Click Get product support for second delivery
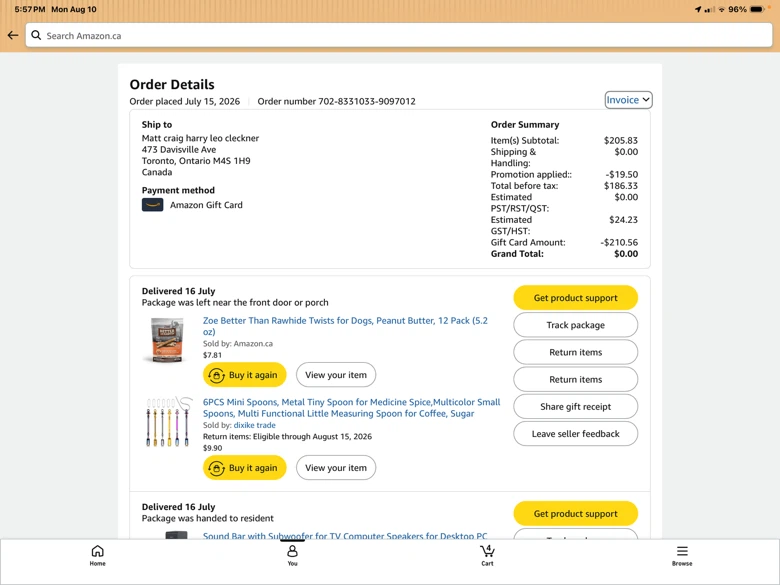 tap(576, 513)
